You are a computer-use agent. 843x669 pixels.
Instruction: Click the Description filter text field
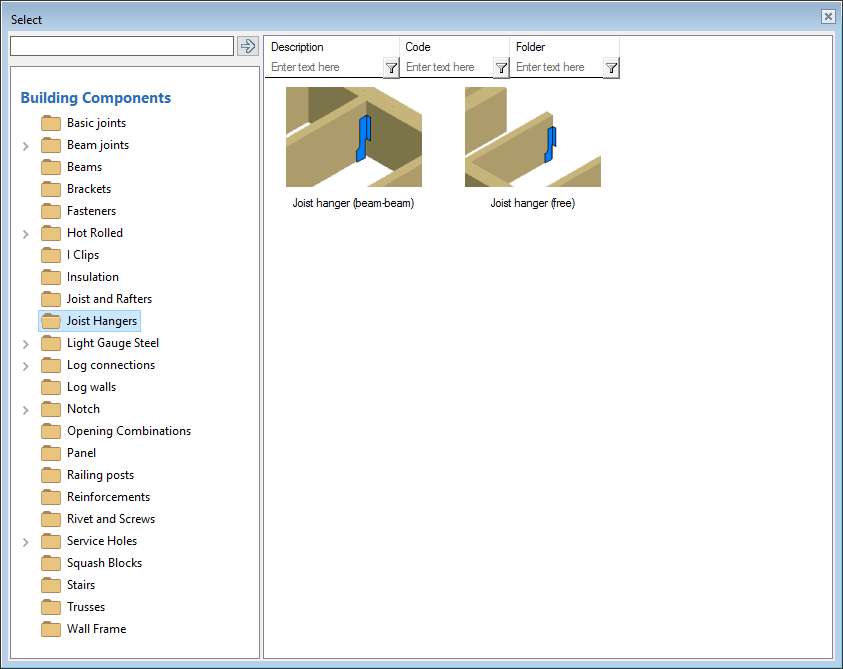tap(325, 67)
